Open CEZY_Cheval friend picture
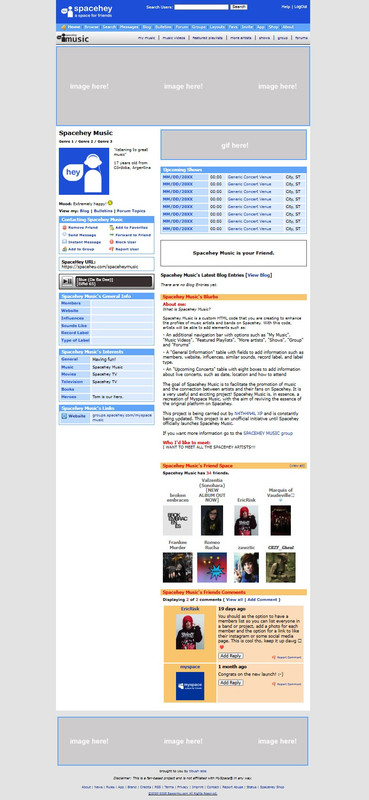This screenshot has width=369, height=800. point(281,567)
